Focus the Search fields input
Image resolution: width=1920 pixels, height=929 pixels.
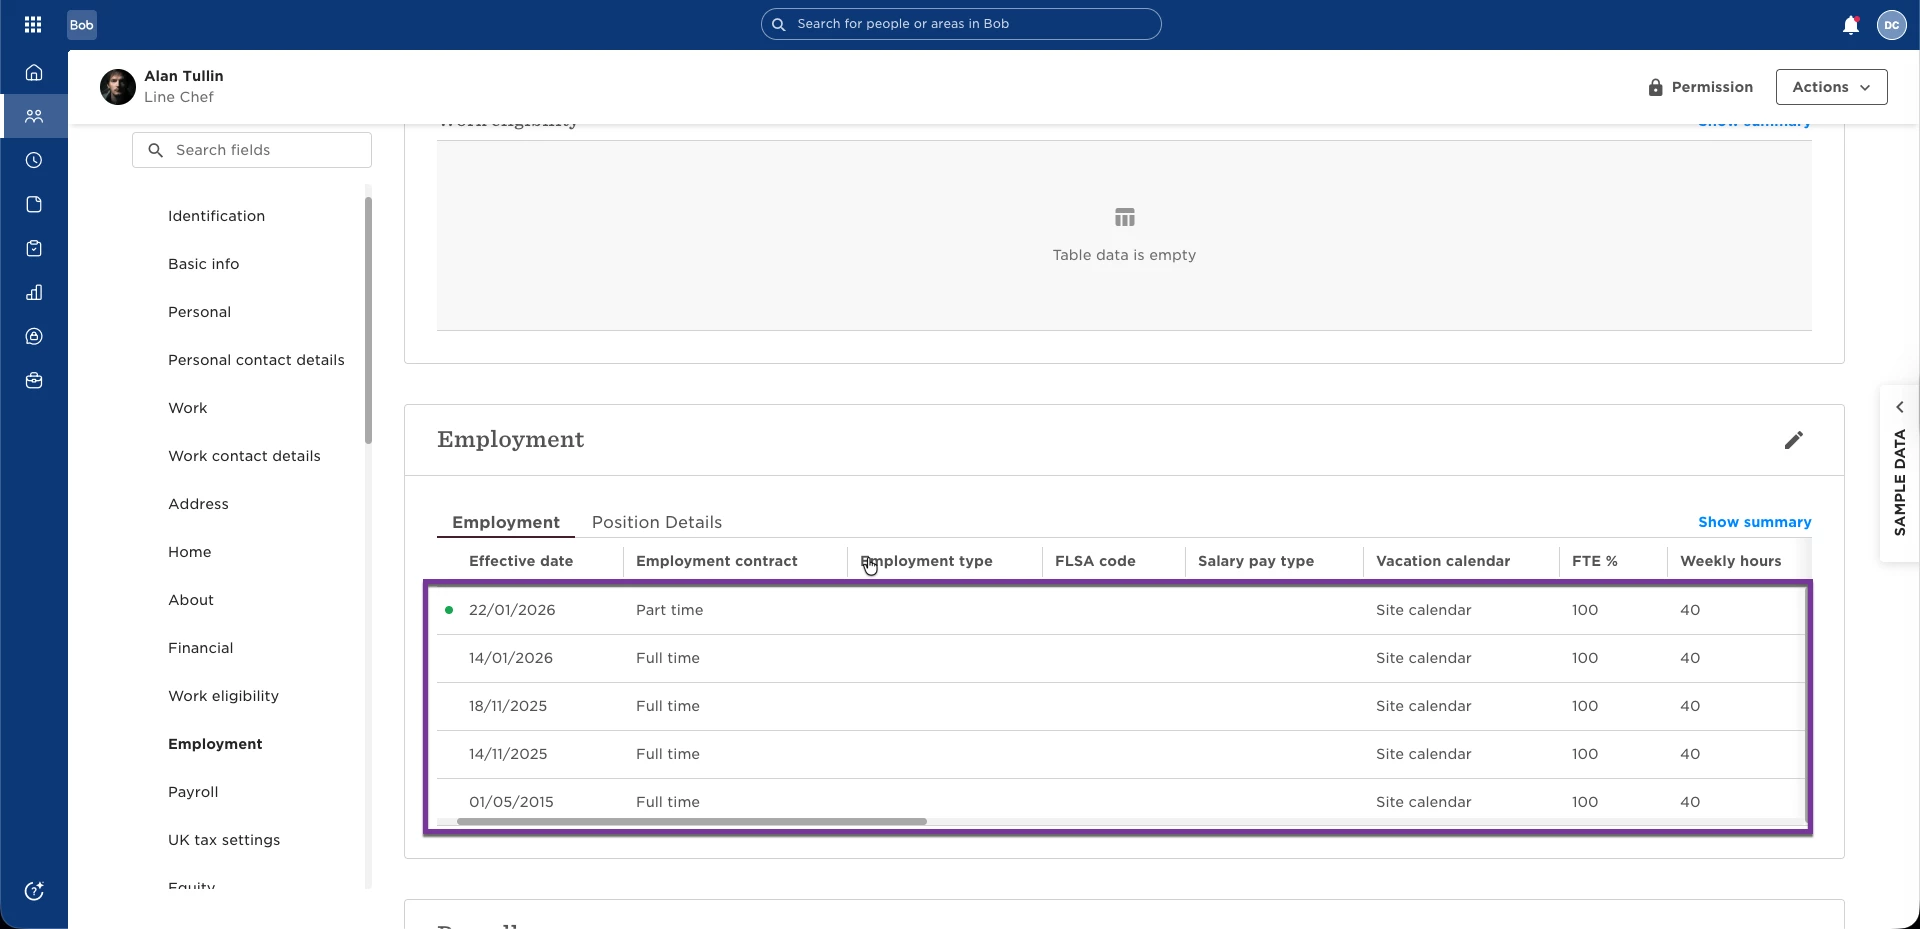coord(252,150)
